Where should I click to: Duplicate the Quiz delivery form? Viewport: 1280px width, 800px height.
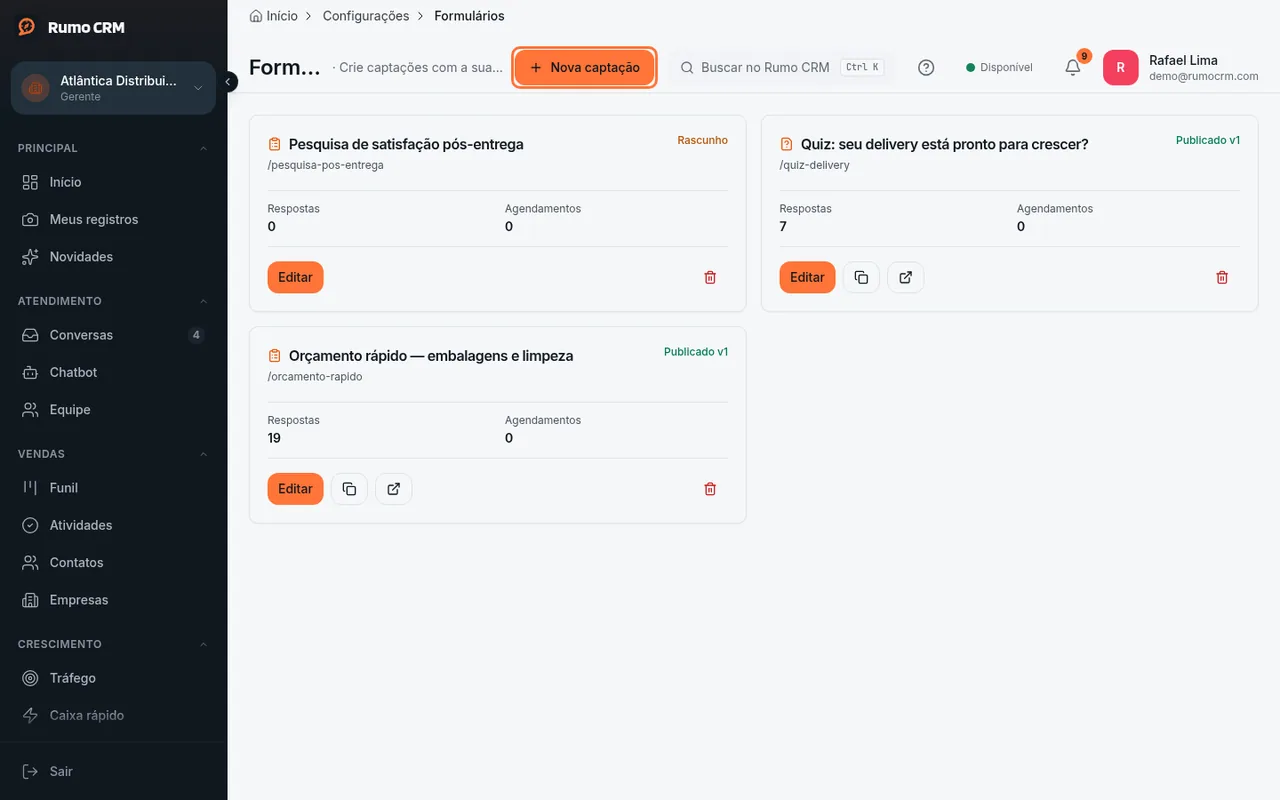tap(861, 277)
